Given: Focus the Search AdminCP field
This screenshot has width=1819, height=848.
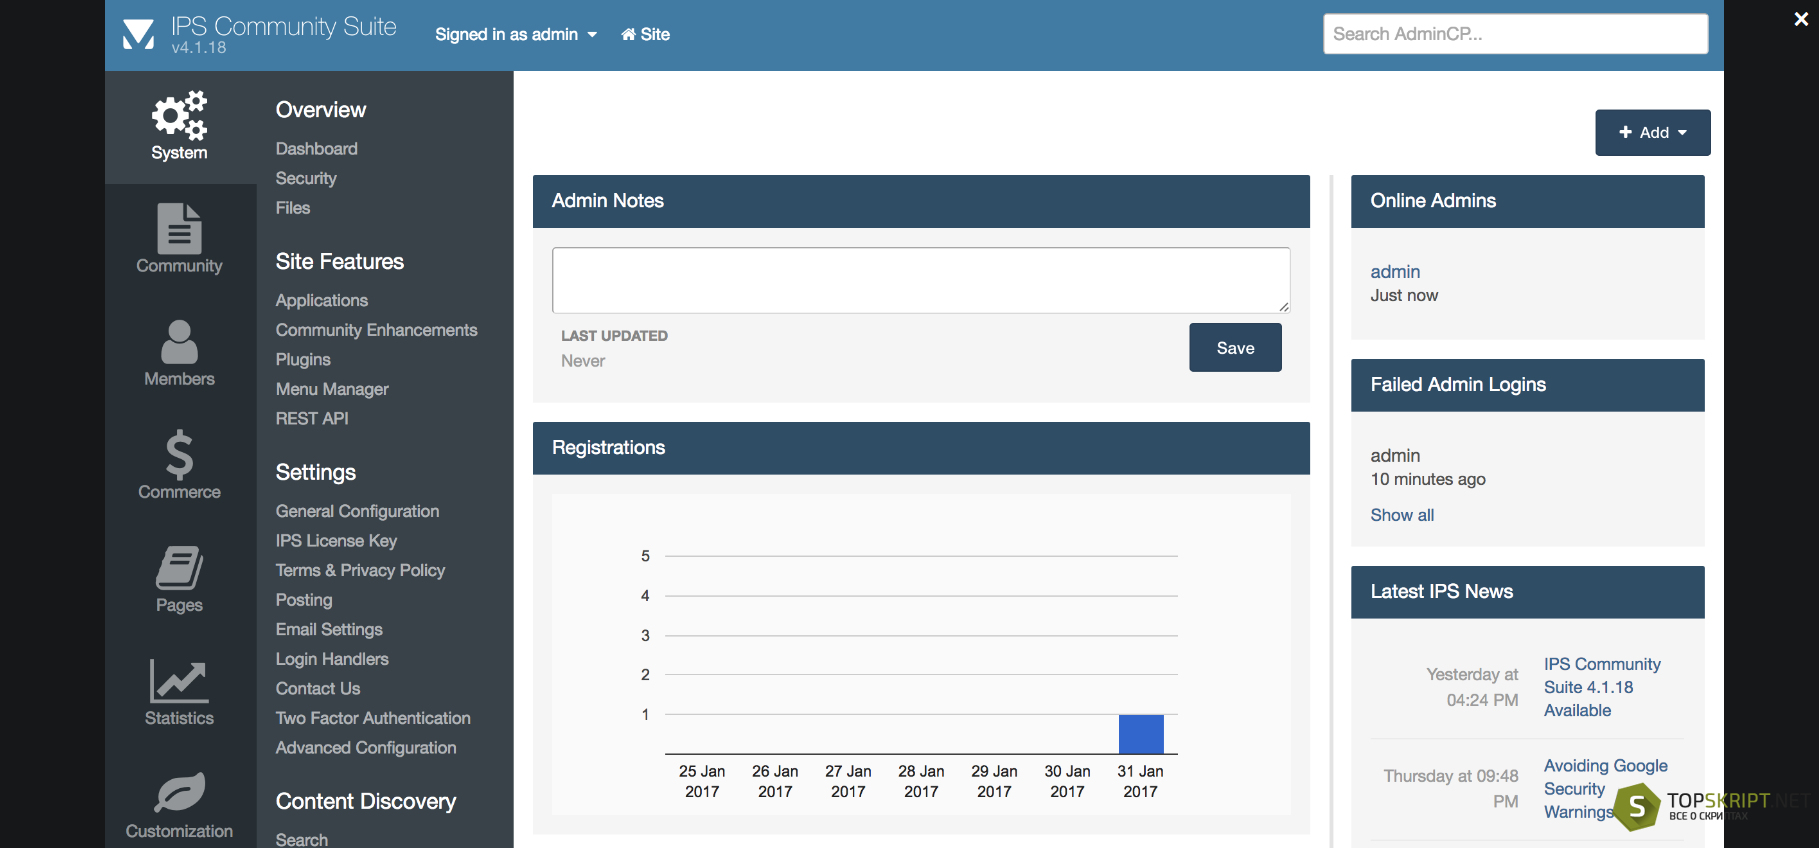Looking at the screenshot, I should click(x=1515, y=34).
